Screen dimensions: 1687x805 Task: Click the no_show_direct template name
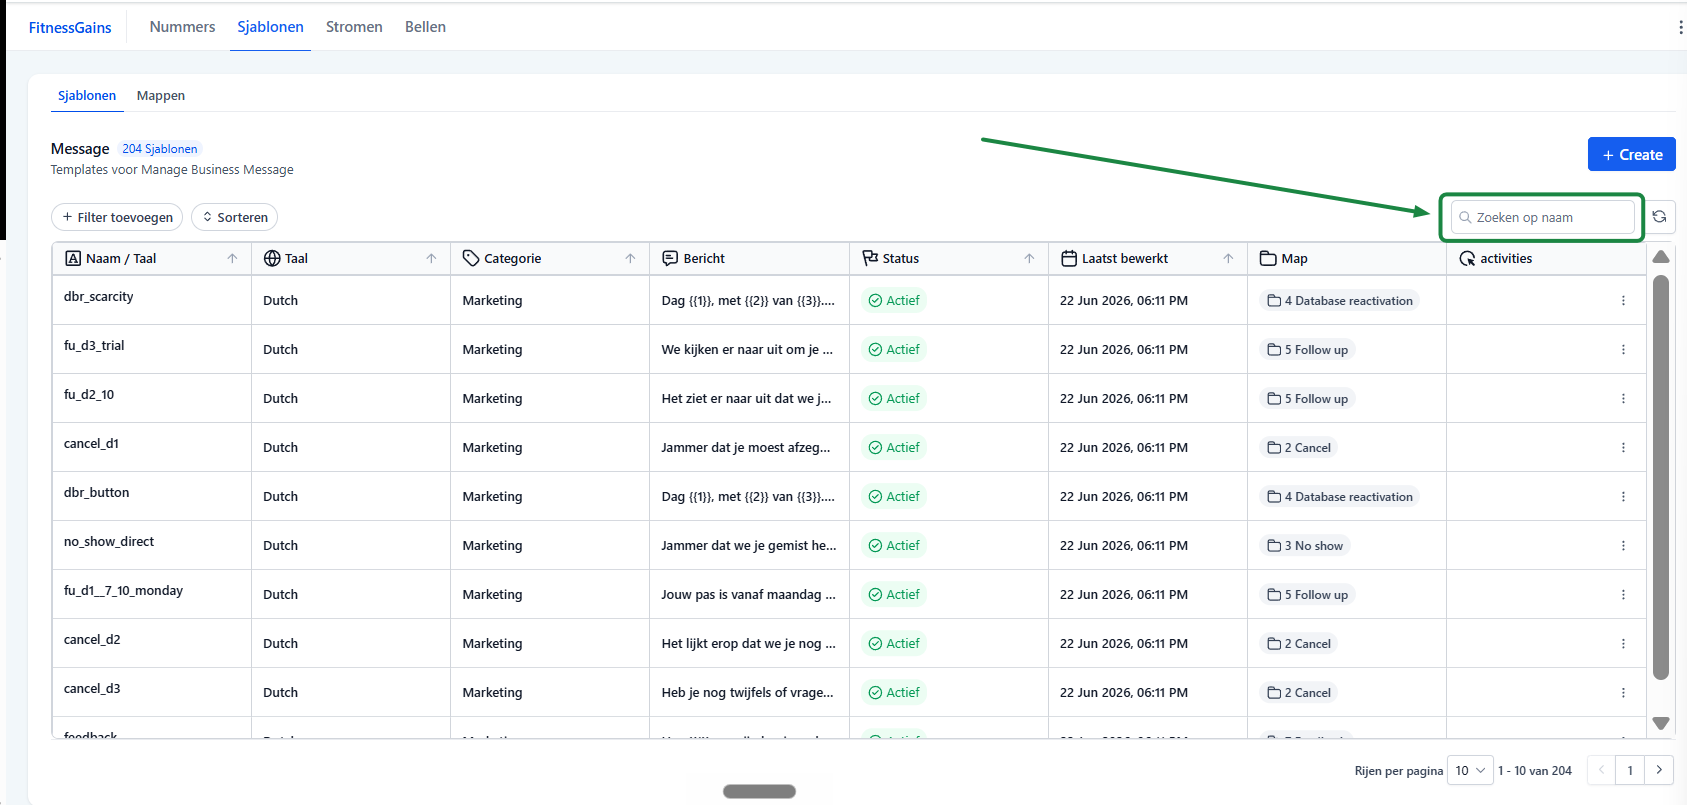(x=109, y=541)
